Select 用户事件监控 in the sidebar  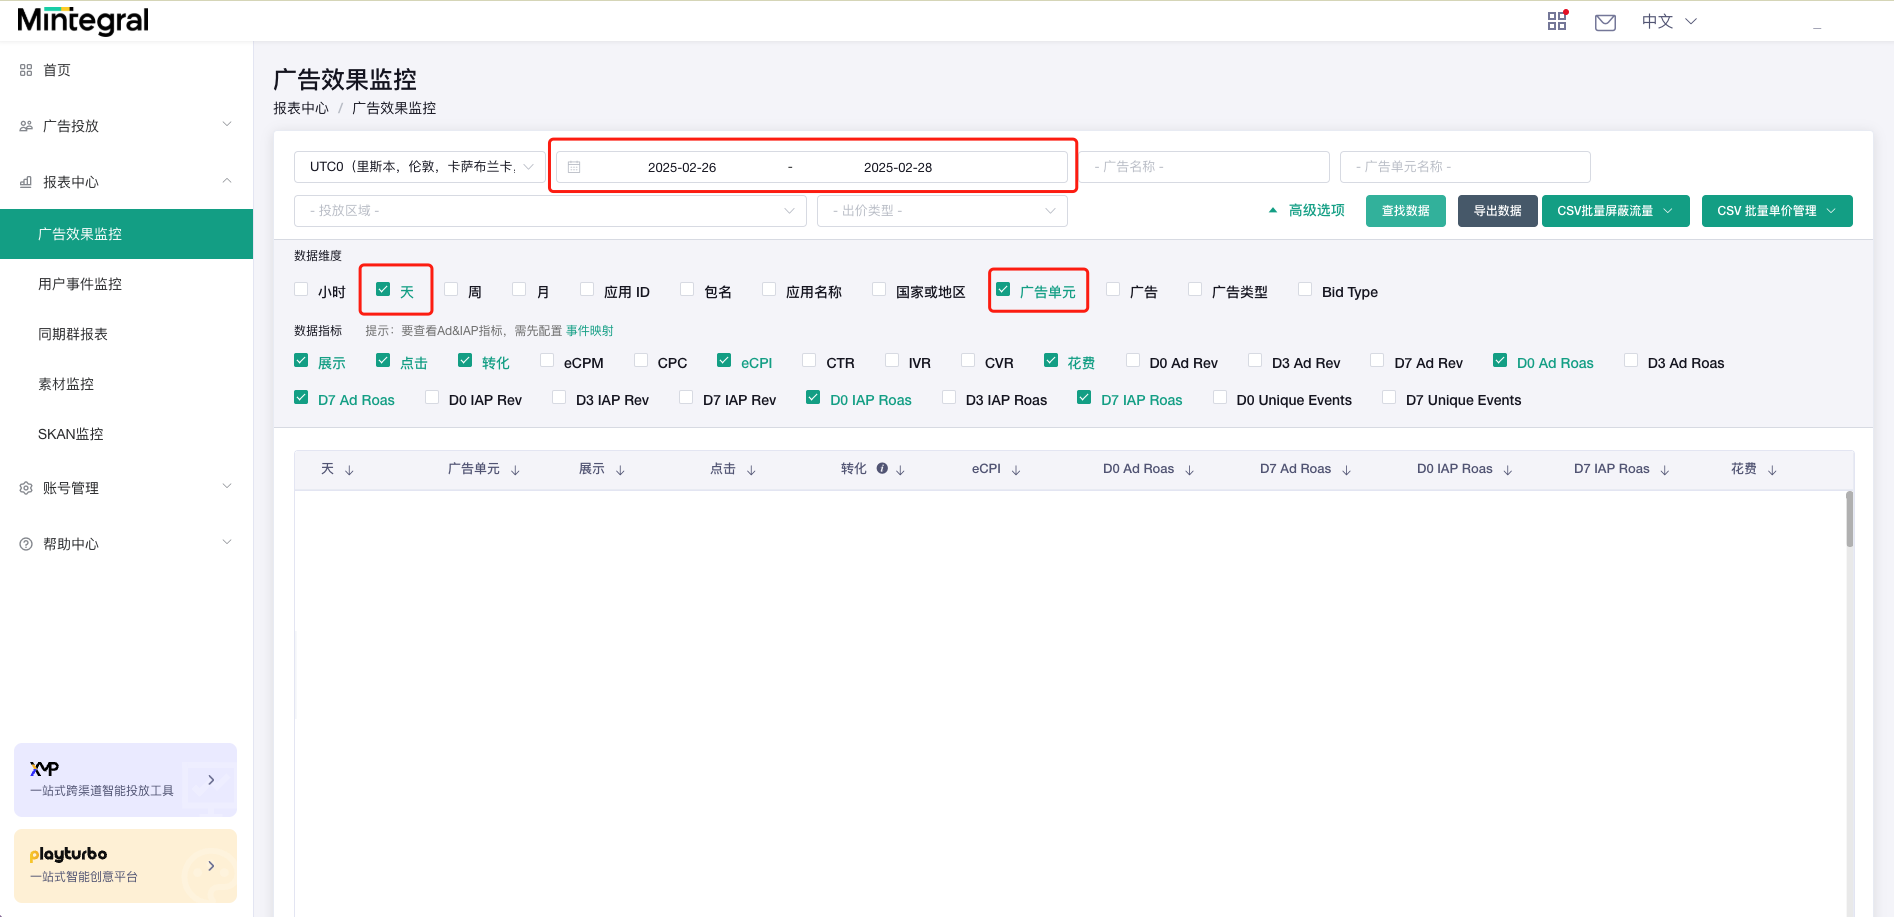[x=79, y=283]
